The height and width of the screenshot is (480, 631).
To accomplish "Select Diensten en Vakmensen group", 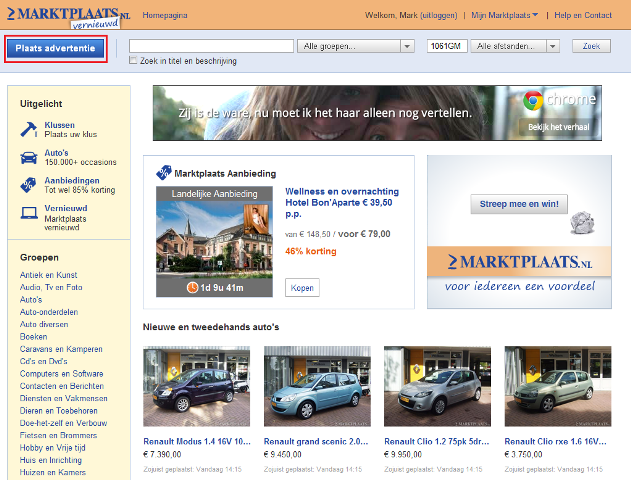I will pos(64,398).
